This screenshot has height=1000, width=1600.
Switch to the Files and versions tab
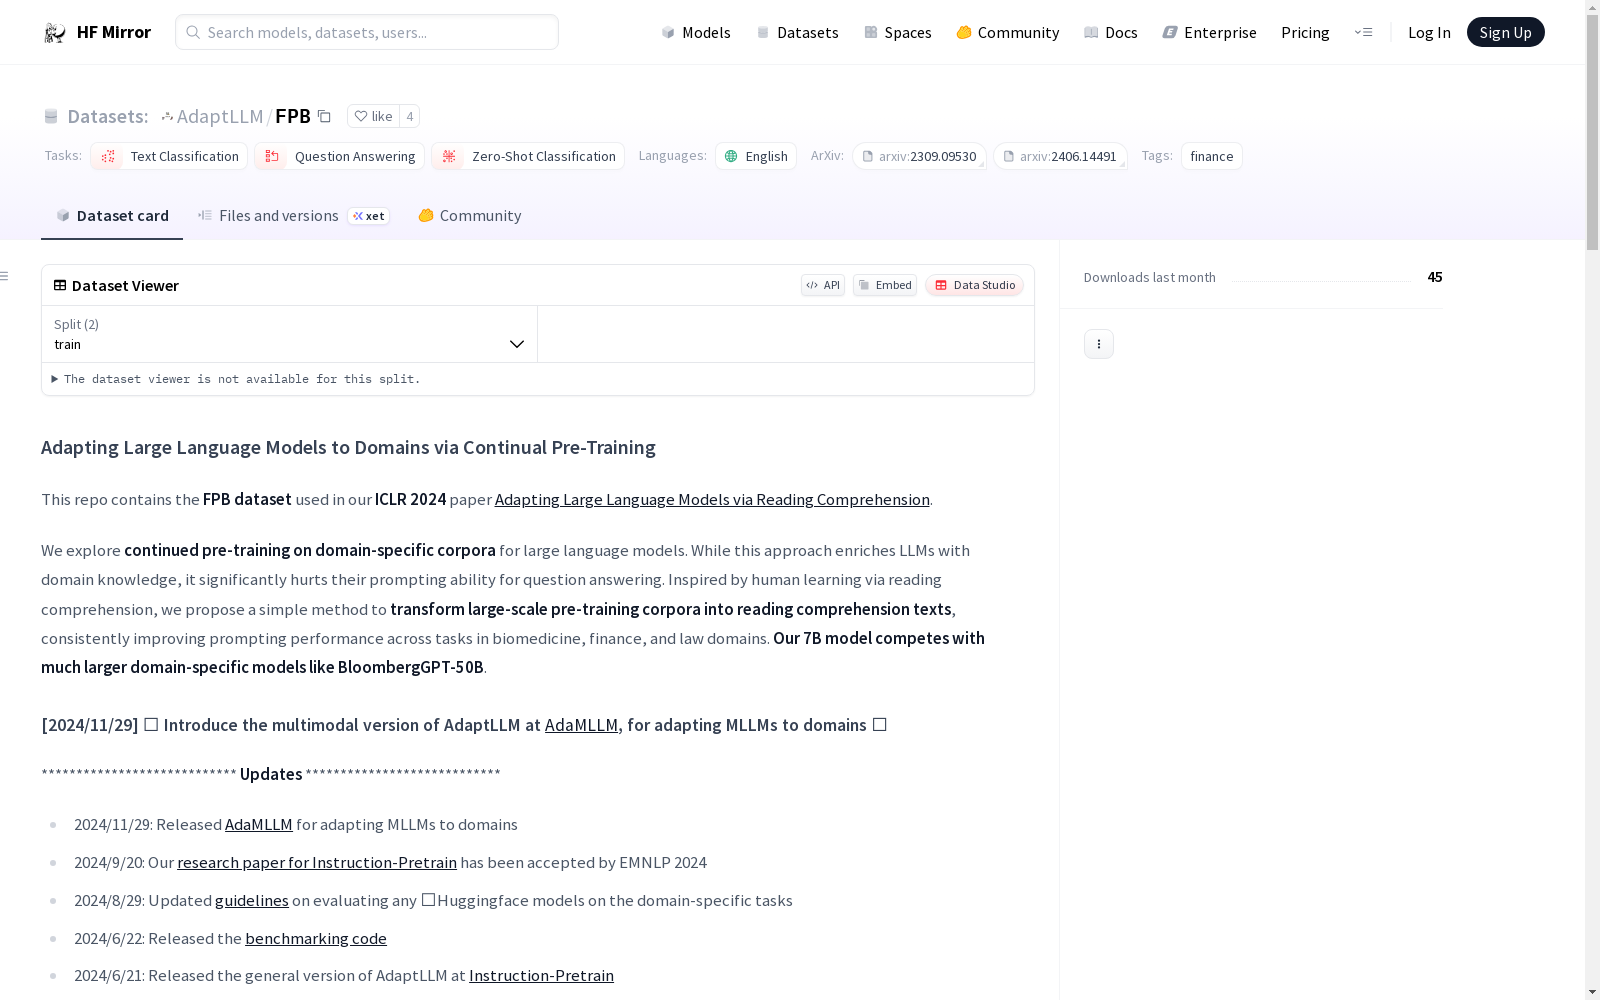click(293, 216)
